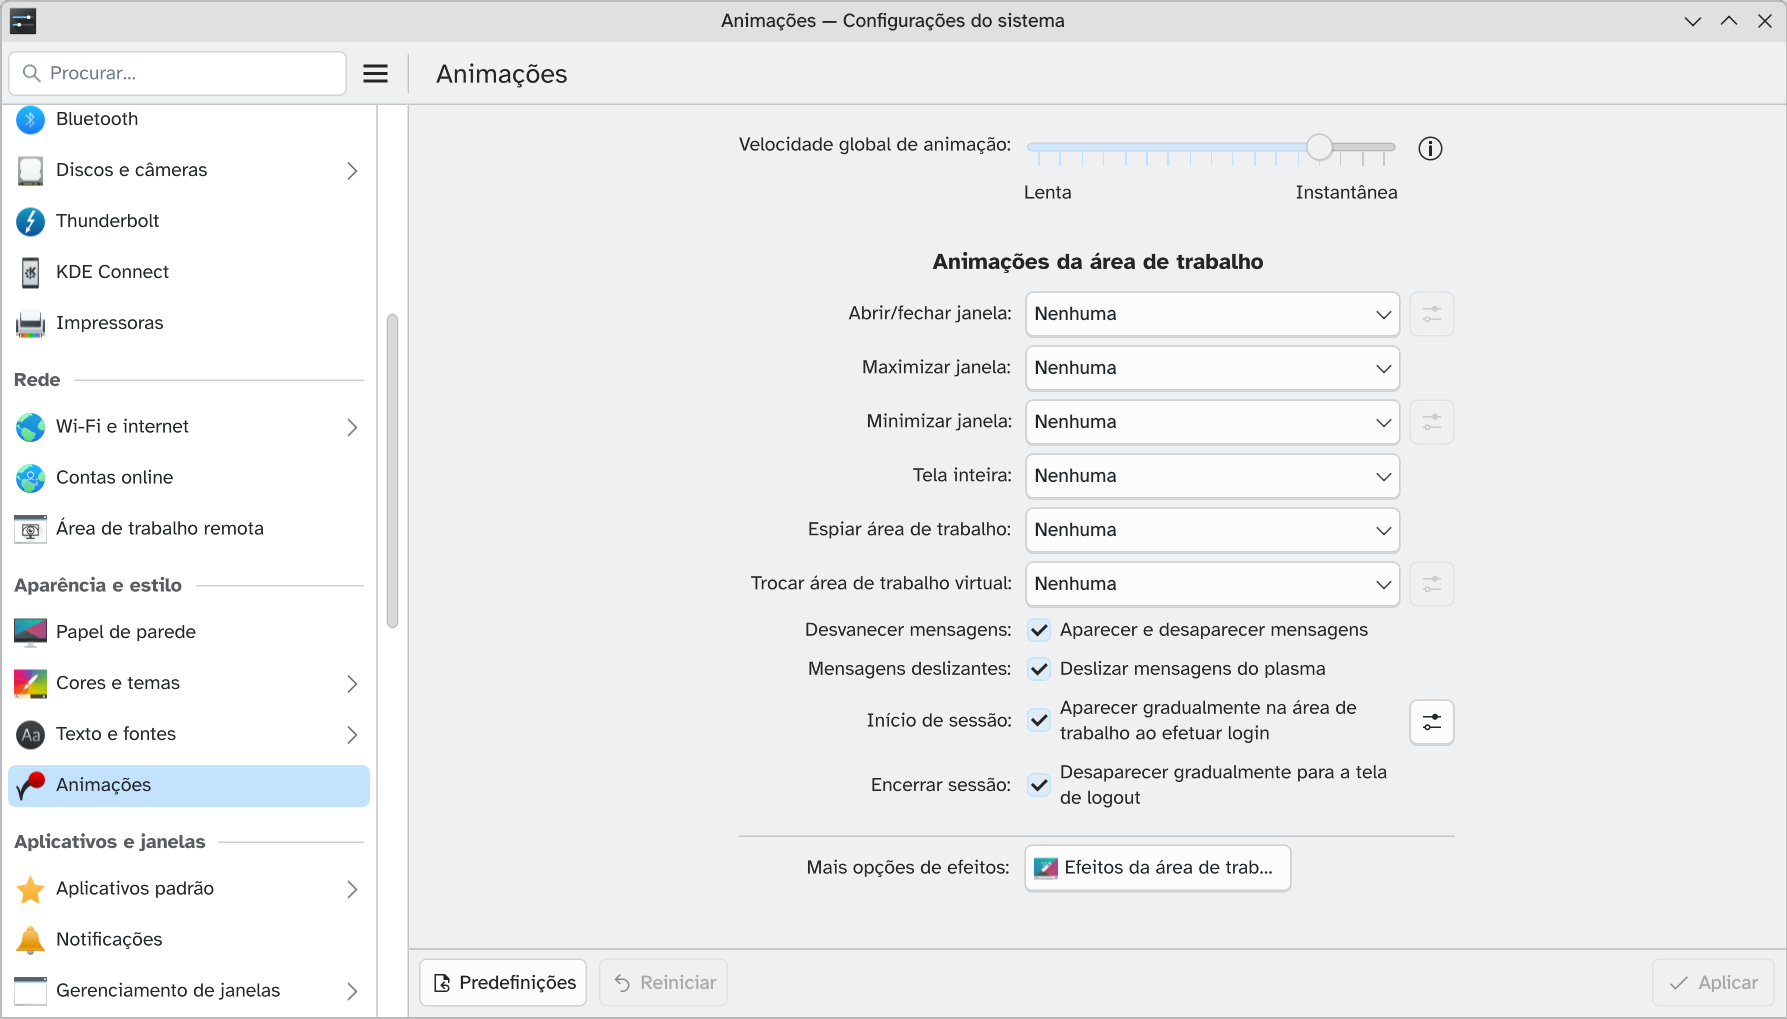Open Efeitos da área de trabalho button
Screen dimensions: 1787x1019
click(1157, 868)
